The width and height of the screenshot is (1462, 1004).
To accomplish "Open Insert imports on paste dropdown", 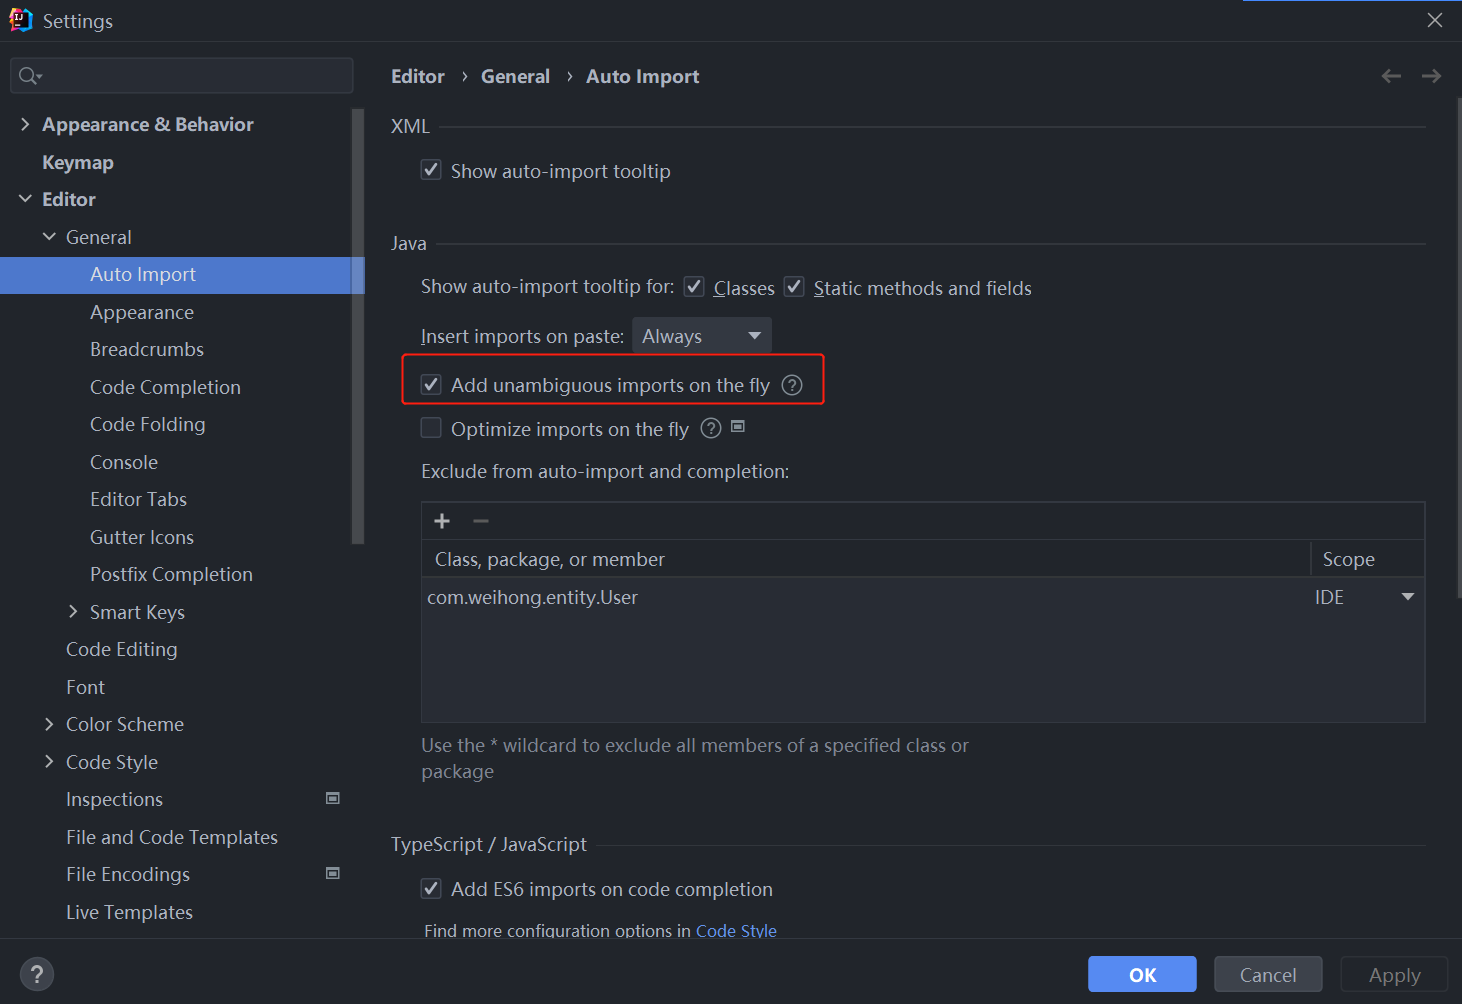I will click(x=701, y=336).
